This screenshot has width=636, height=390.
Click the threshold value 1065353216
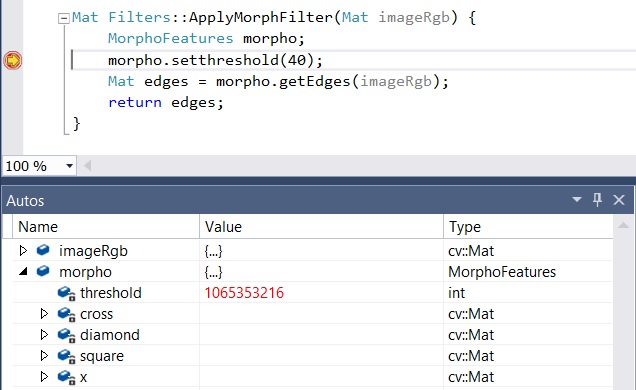(244, 293)
